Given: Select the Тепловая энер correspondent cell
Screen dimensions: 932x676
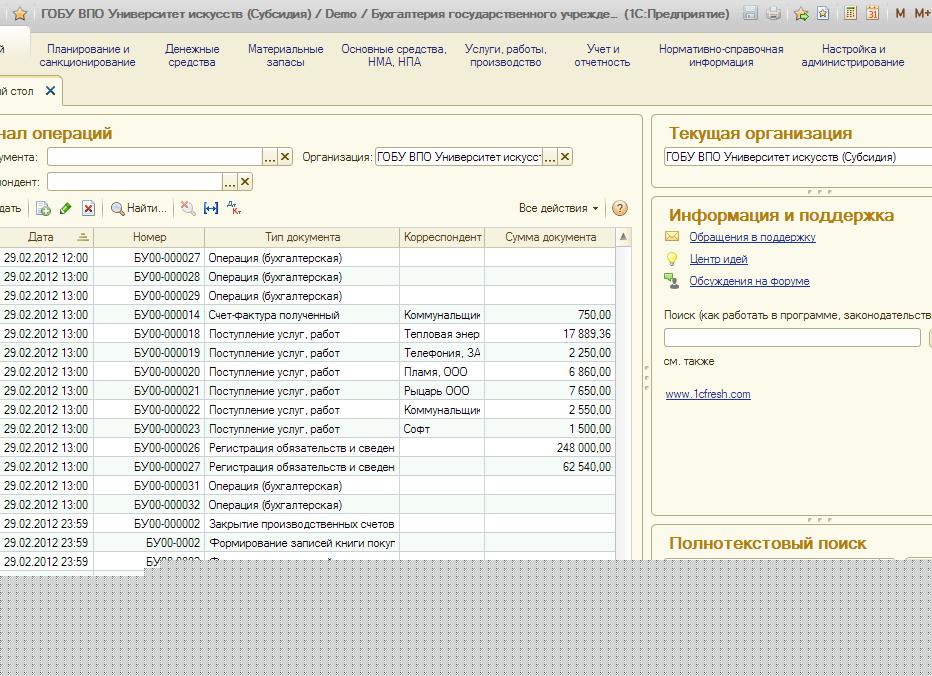Looking at the screenshot, I should click(x=442, y=334).
